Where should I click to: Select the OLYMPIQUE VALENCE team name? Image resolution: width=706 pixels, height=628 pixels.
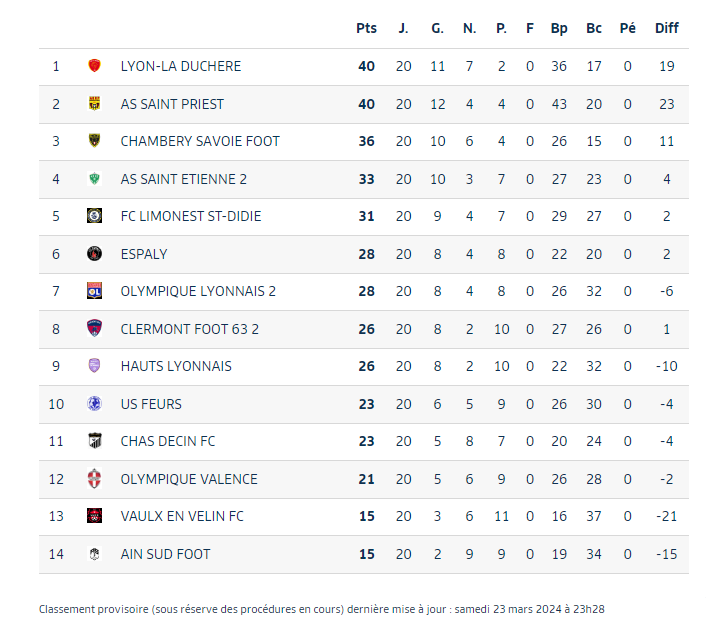click(x=189, y=479)
